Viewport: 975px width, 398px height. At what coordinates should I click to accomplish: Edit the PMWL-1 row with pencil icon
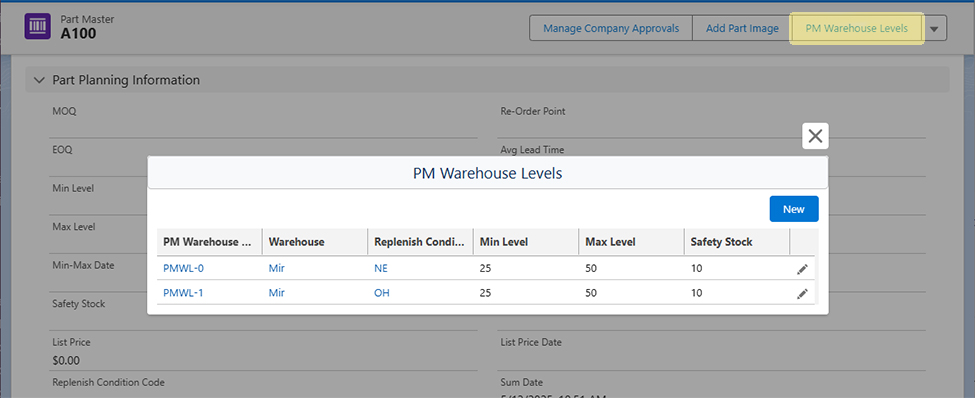802,294
